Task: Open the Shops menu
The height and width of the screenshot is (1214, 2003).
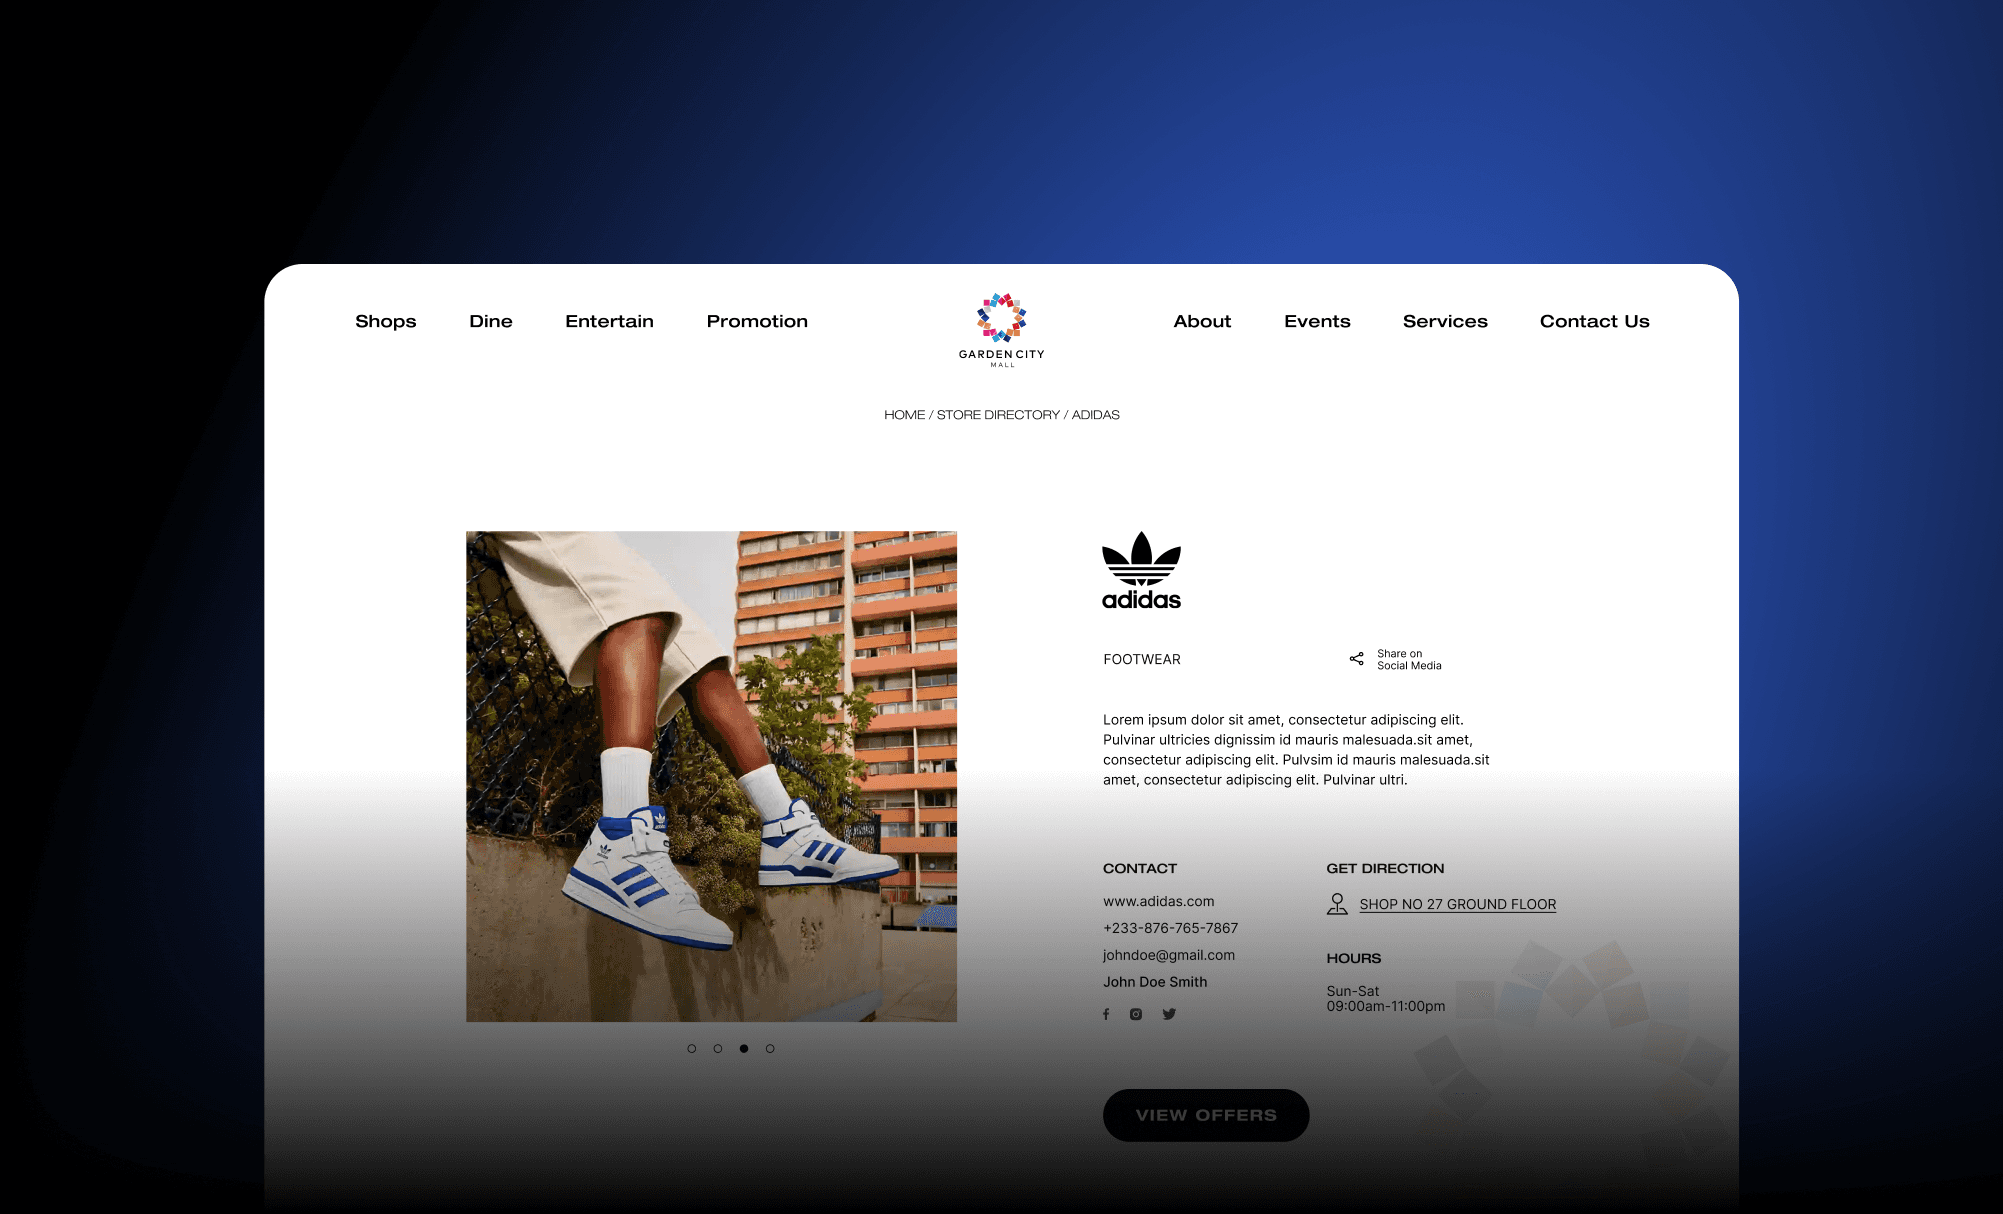Action: [x=386, y=321]
